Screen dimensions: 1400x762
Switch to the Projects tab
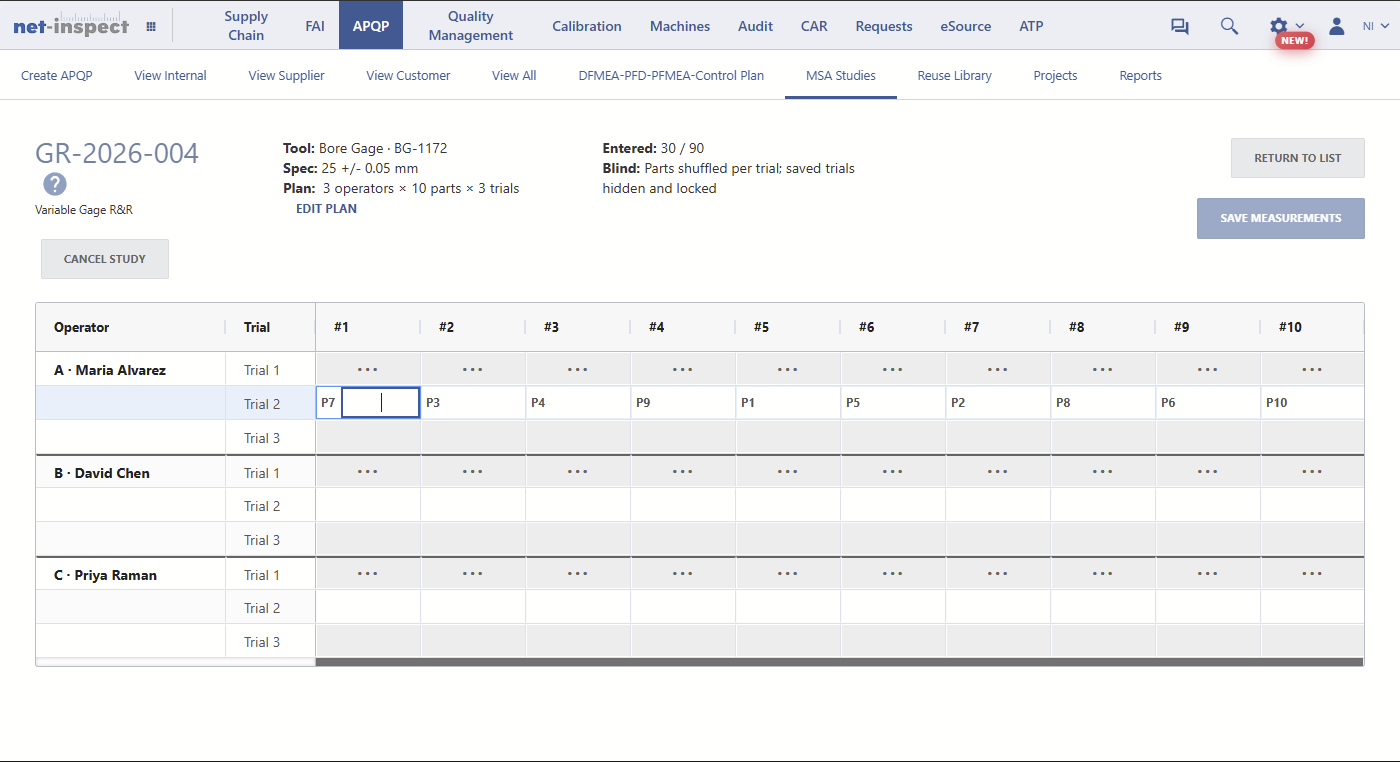click(x=1056, y=75)
